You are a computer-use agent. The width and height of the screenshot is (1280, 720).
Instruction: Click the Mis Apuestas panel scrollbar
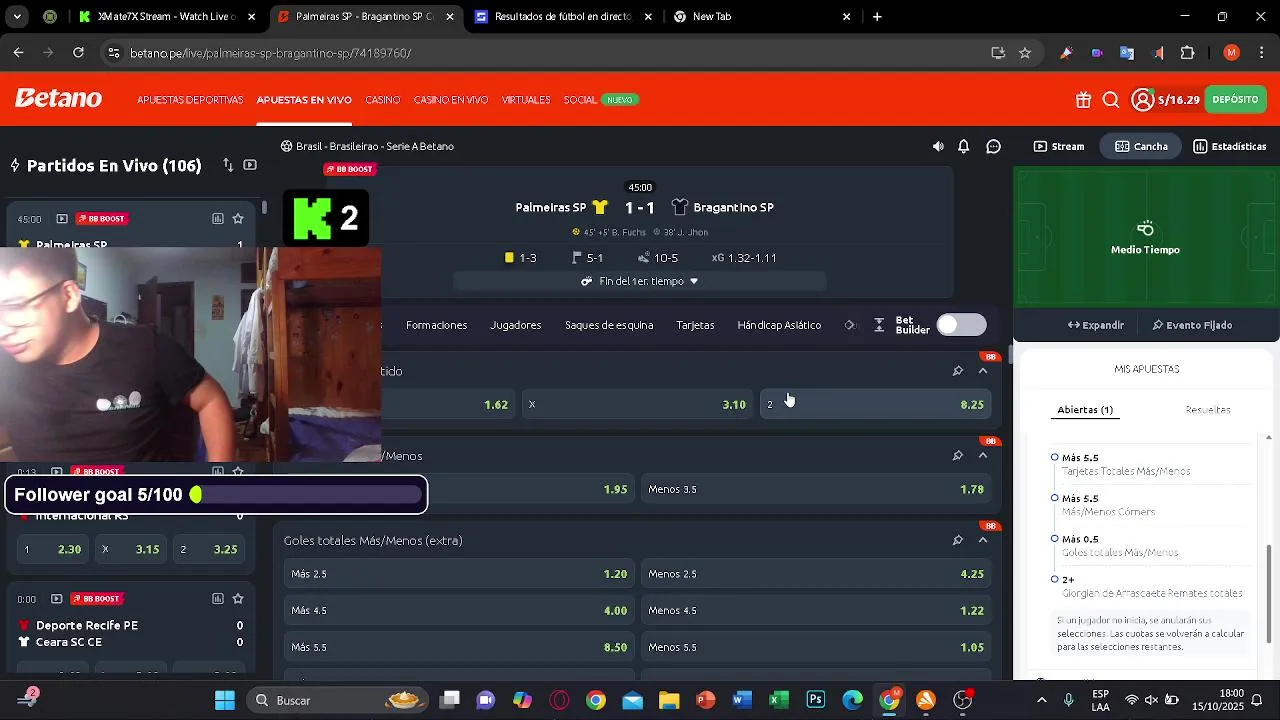pos(1269,595)
